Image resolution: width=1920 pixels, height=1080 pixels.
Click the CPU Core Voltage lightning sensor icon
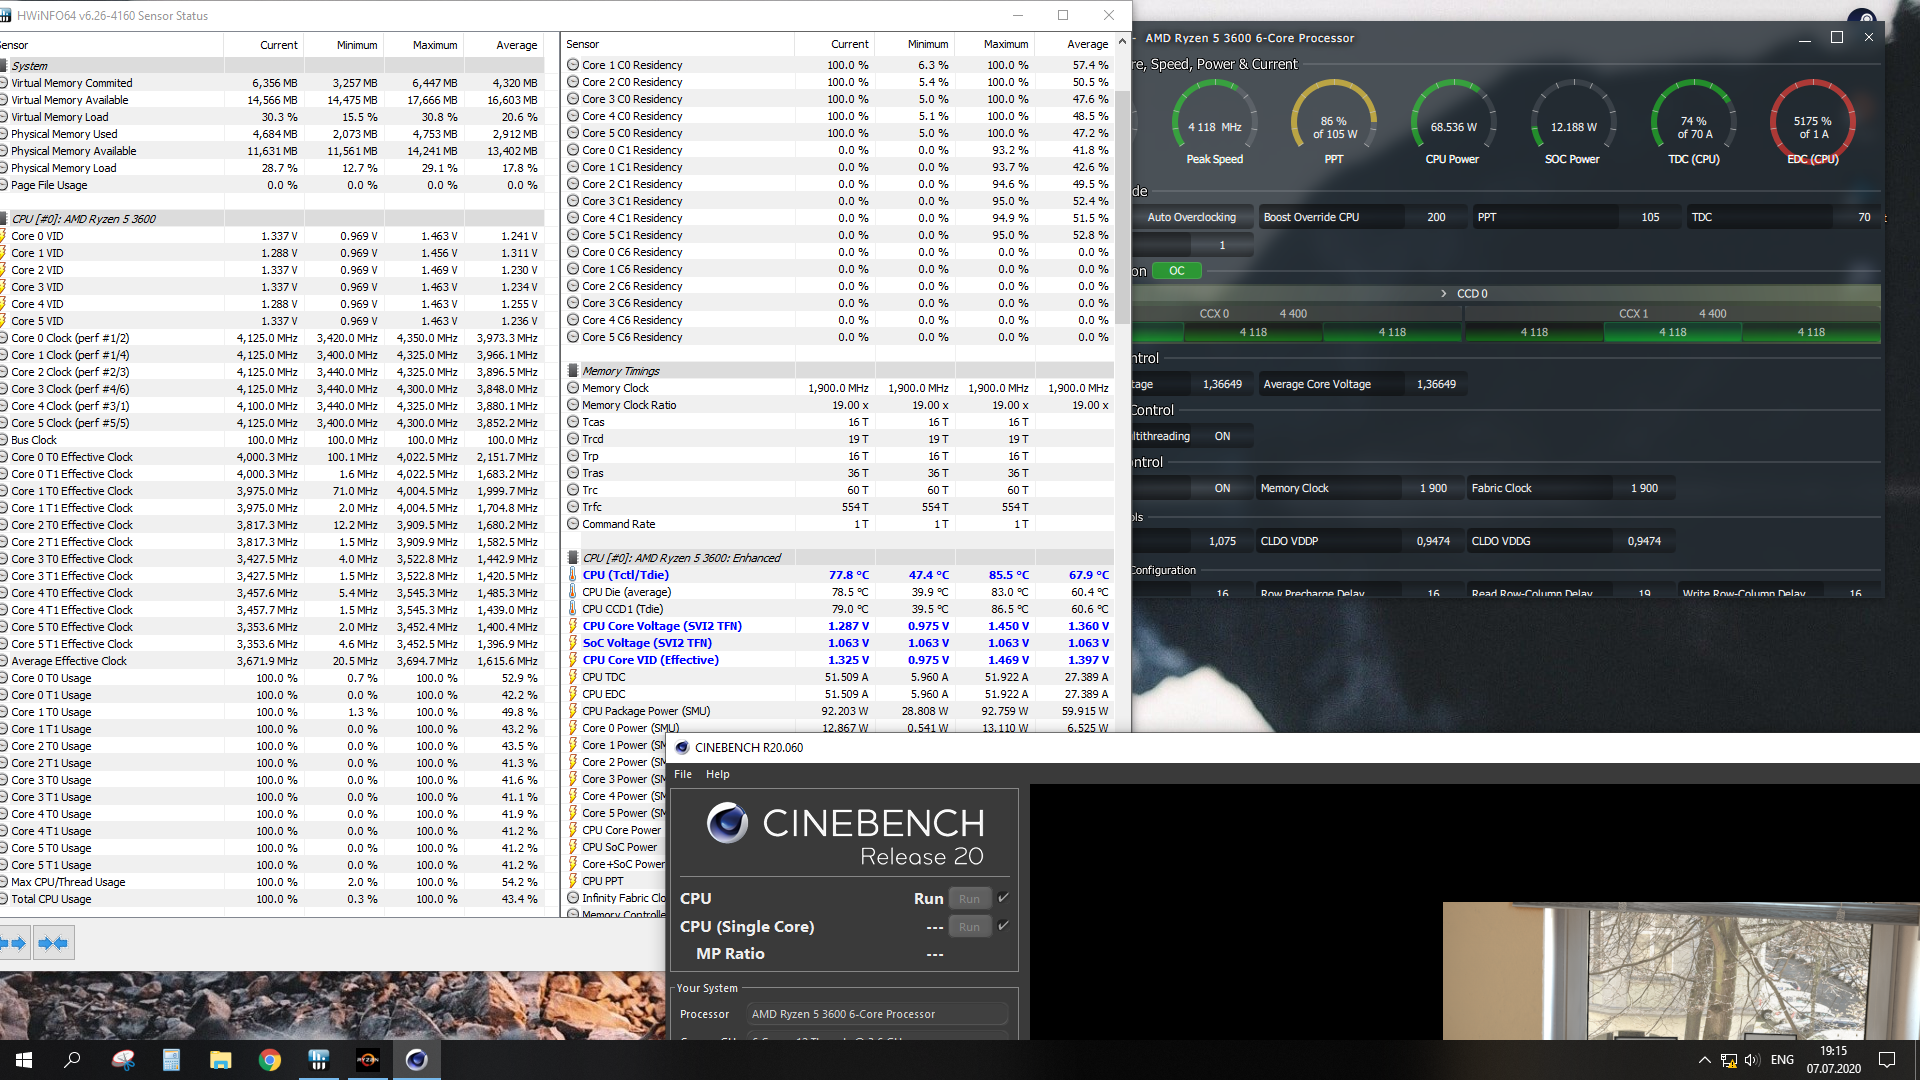(573, 626)
